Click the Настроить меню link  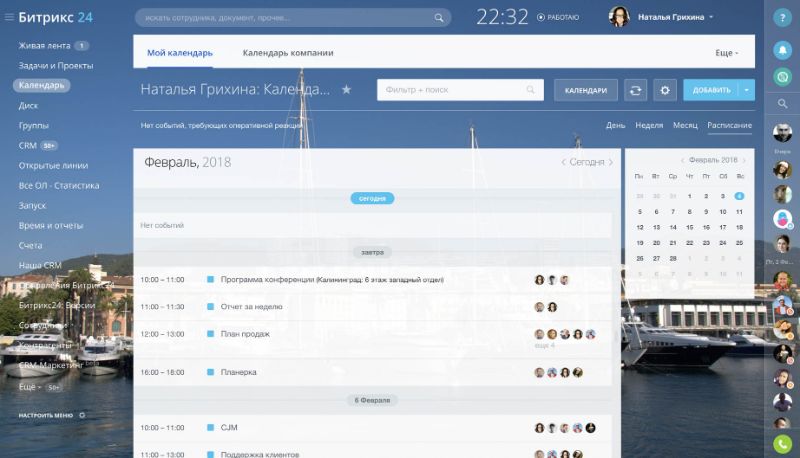click(50, 414)
